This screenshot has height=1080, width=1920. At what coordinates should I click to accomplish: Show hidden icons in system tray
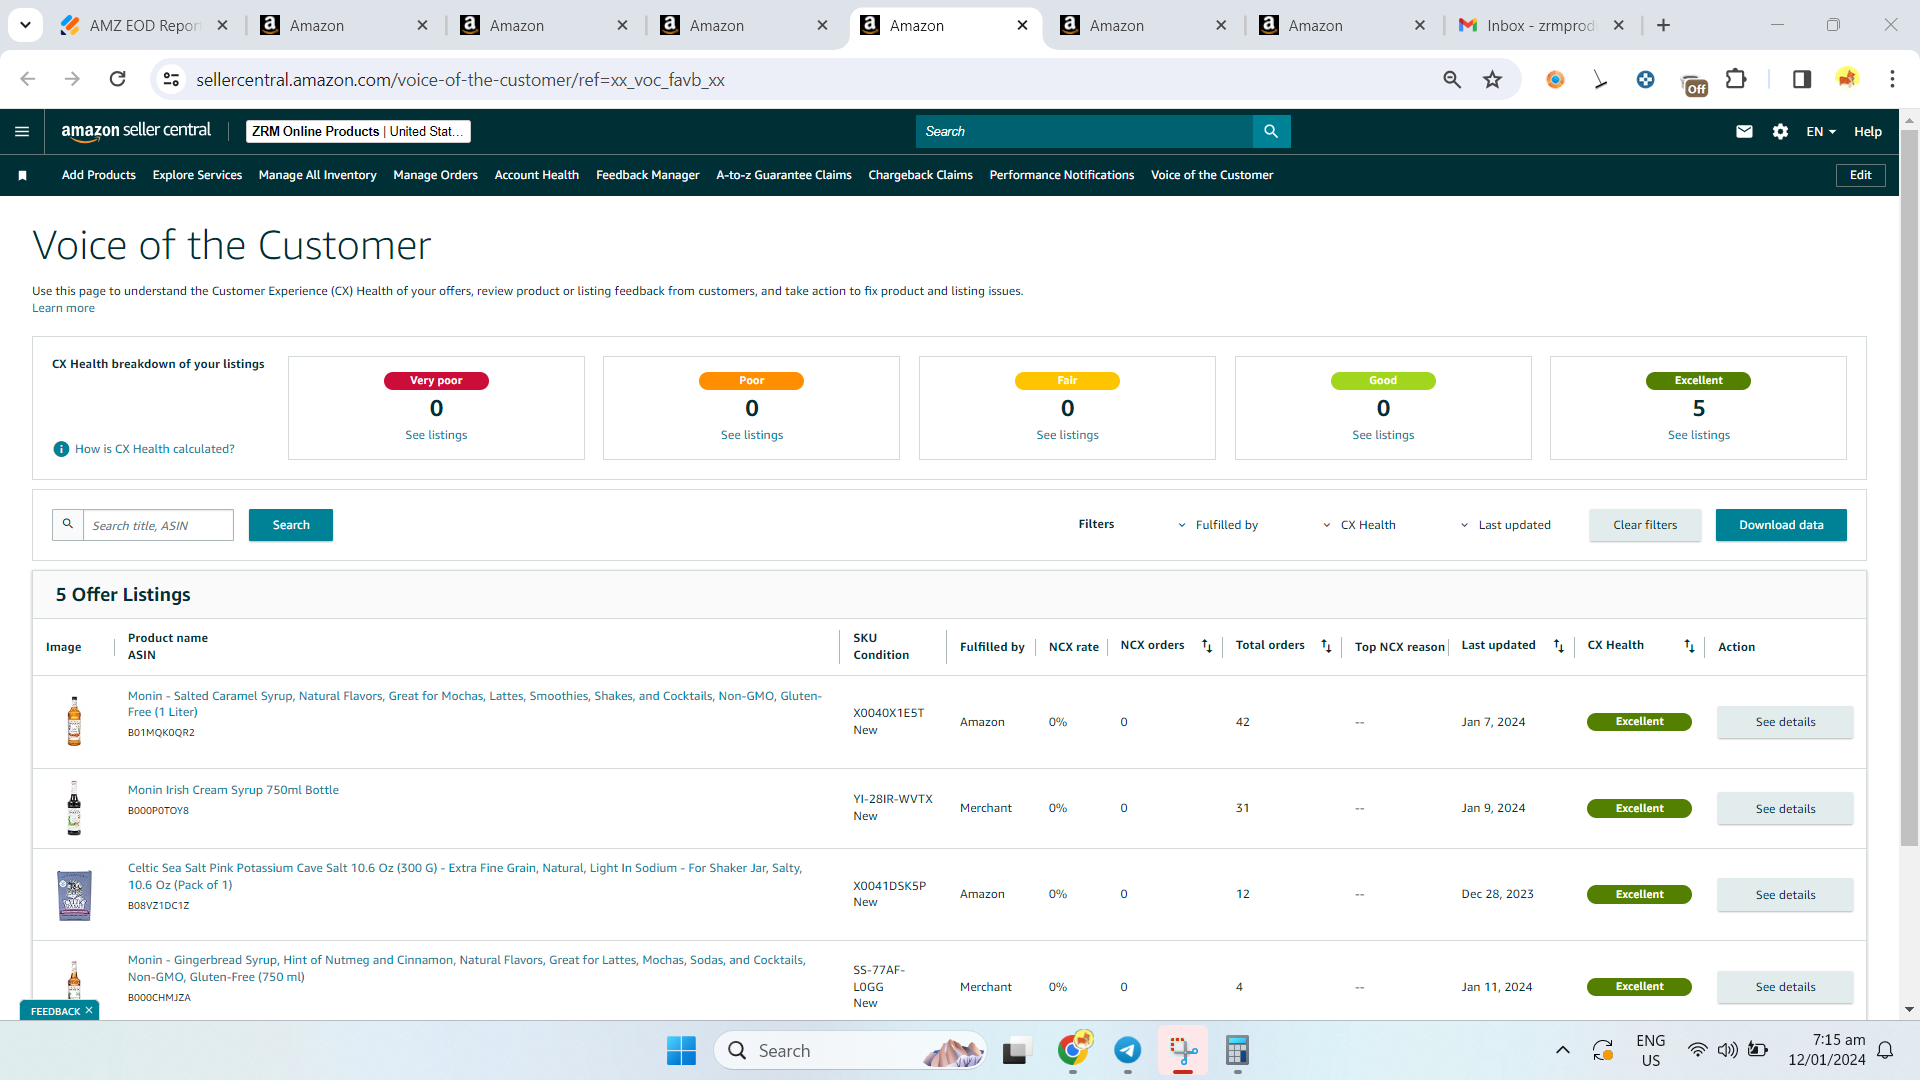(x=1562, y=1050)
